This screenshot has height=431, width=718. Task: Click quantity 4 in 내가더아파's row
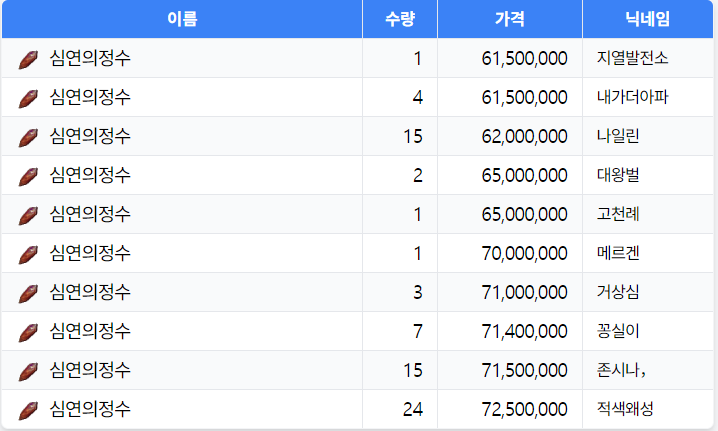[418, 98]
